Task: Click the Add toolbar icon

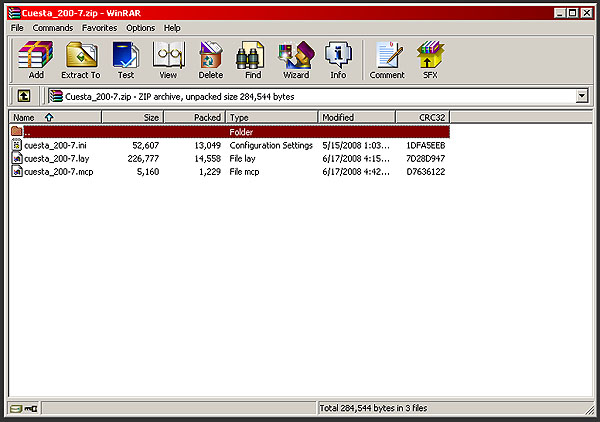Action: pyautogui.click(x=36, y=60)
